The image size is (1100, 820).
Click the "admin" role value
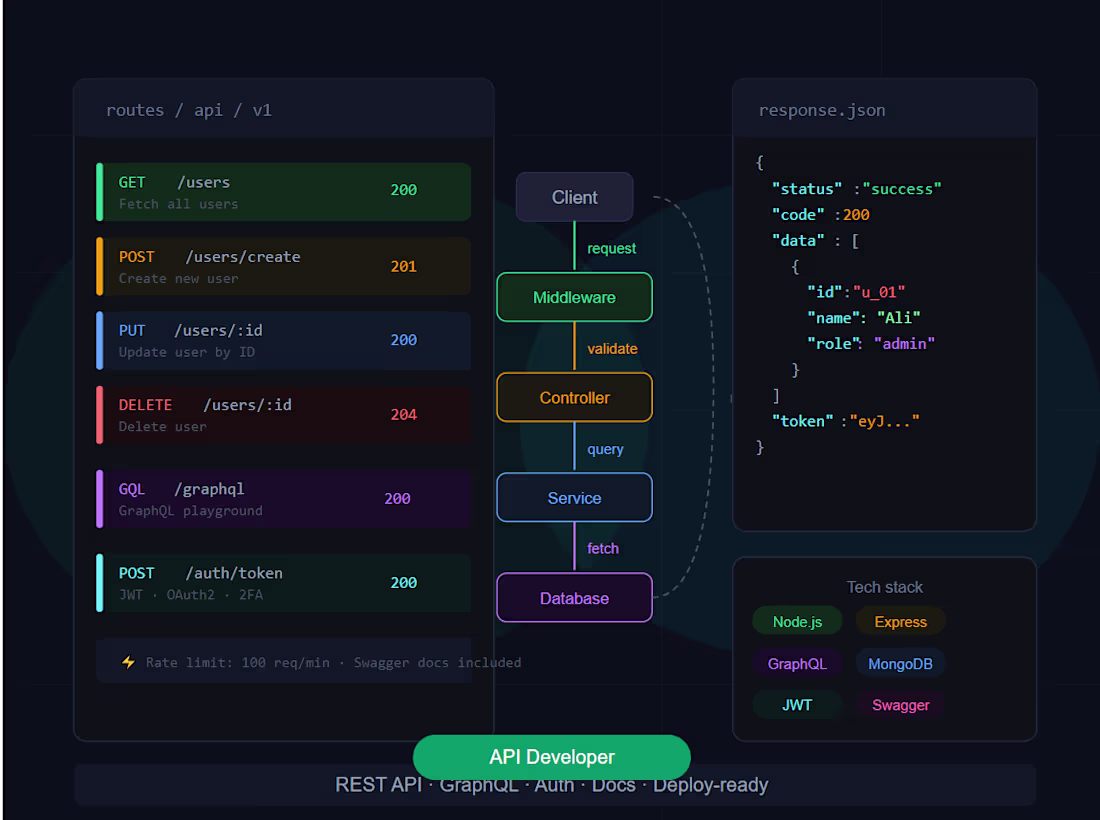coord(904,343)
